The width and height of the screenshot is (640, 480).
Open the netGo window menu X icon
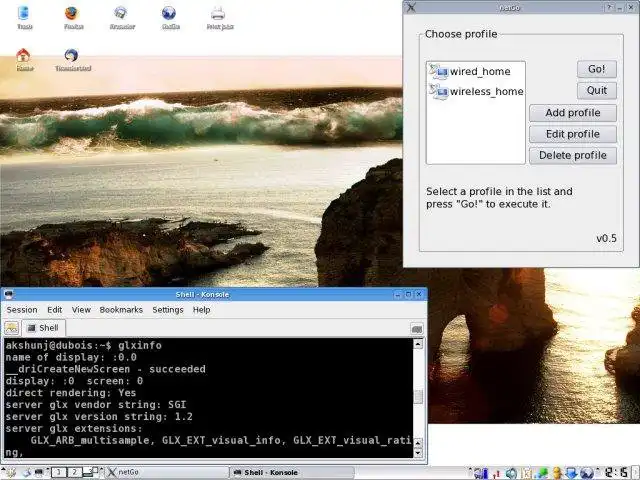coord(411,7)
